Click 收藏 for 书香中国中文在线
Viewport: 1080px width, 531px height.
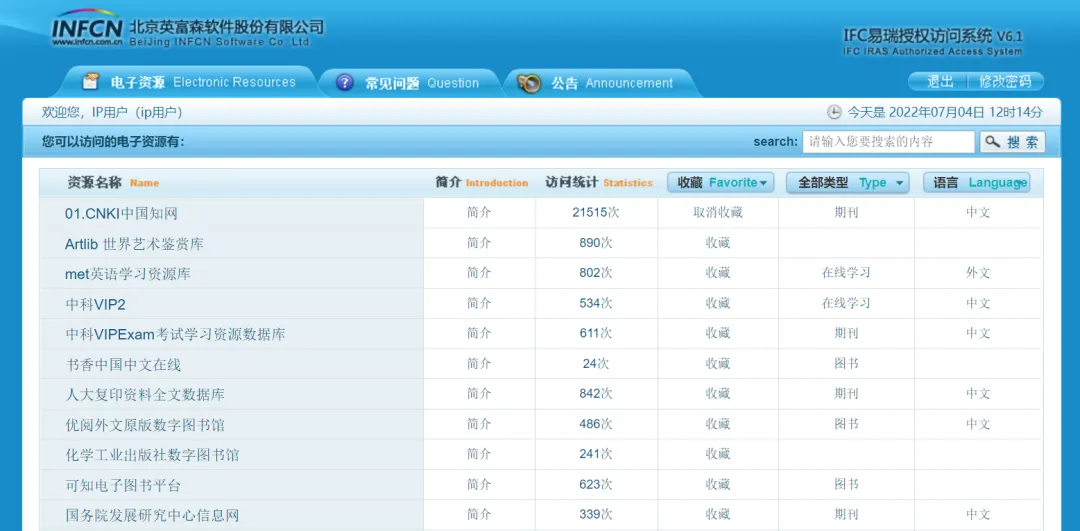pyautogui.click(x=718, y=364)
